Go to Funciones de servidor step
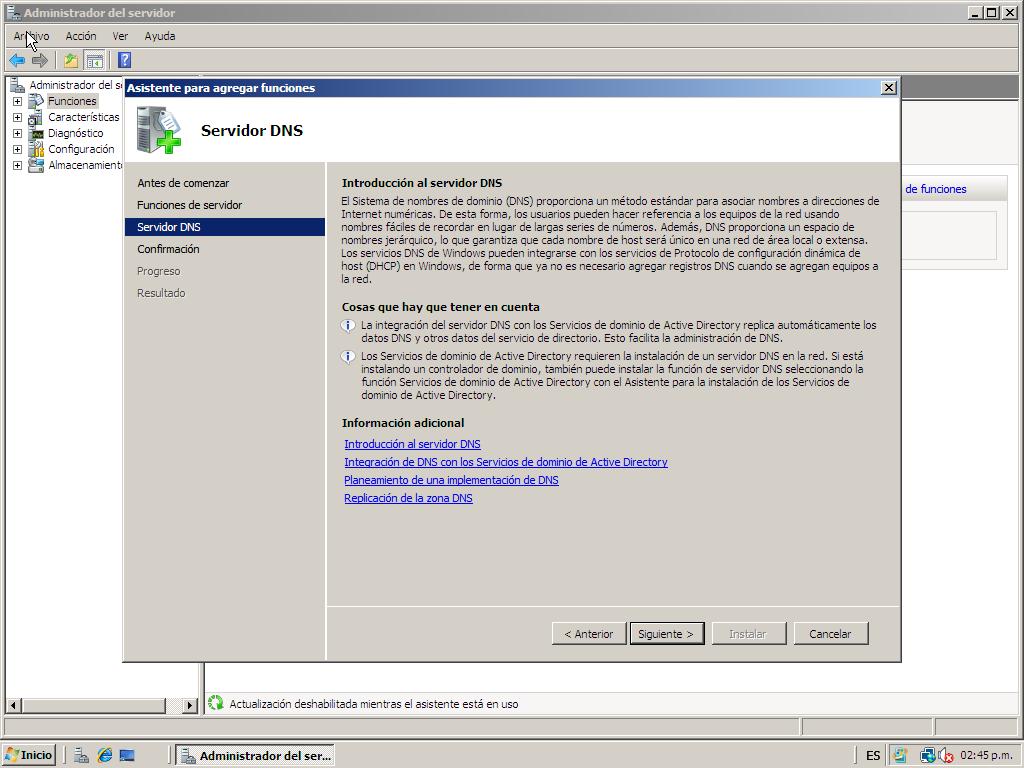This screenshot has height=768, width=1024. coord(189,205)
